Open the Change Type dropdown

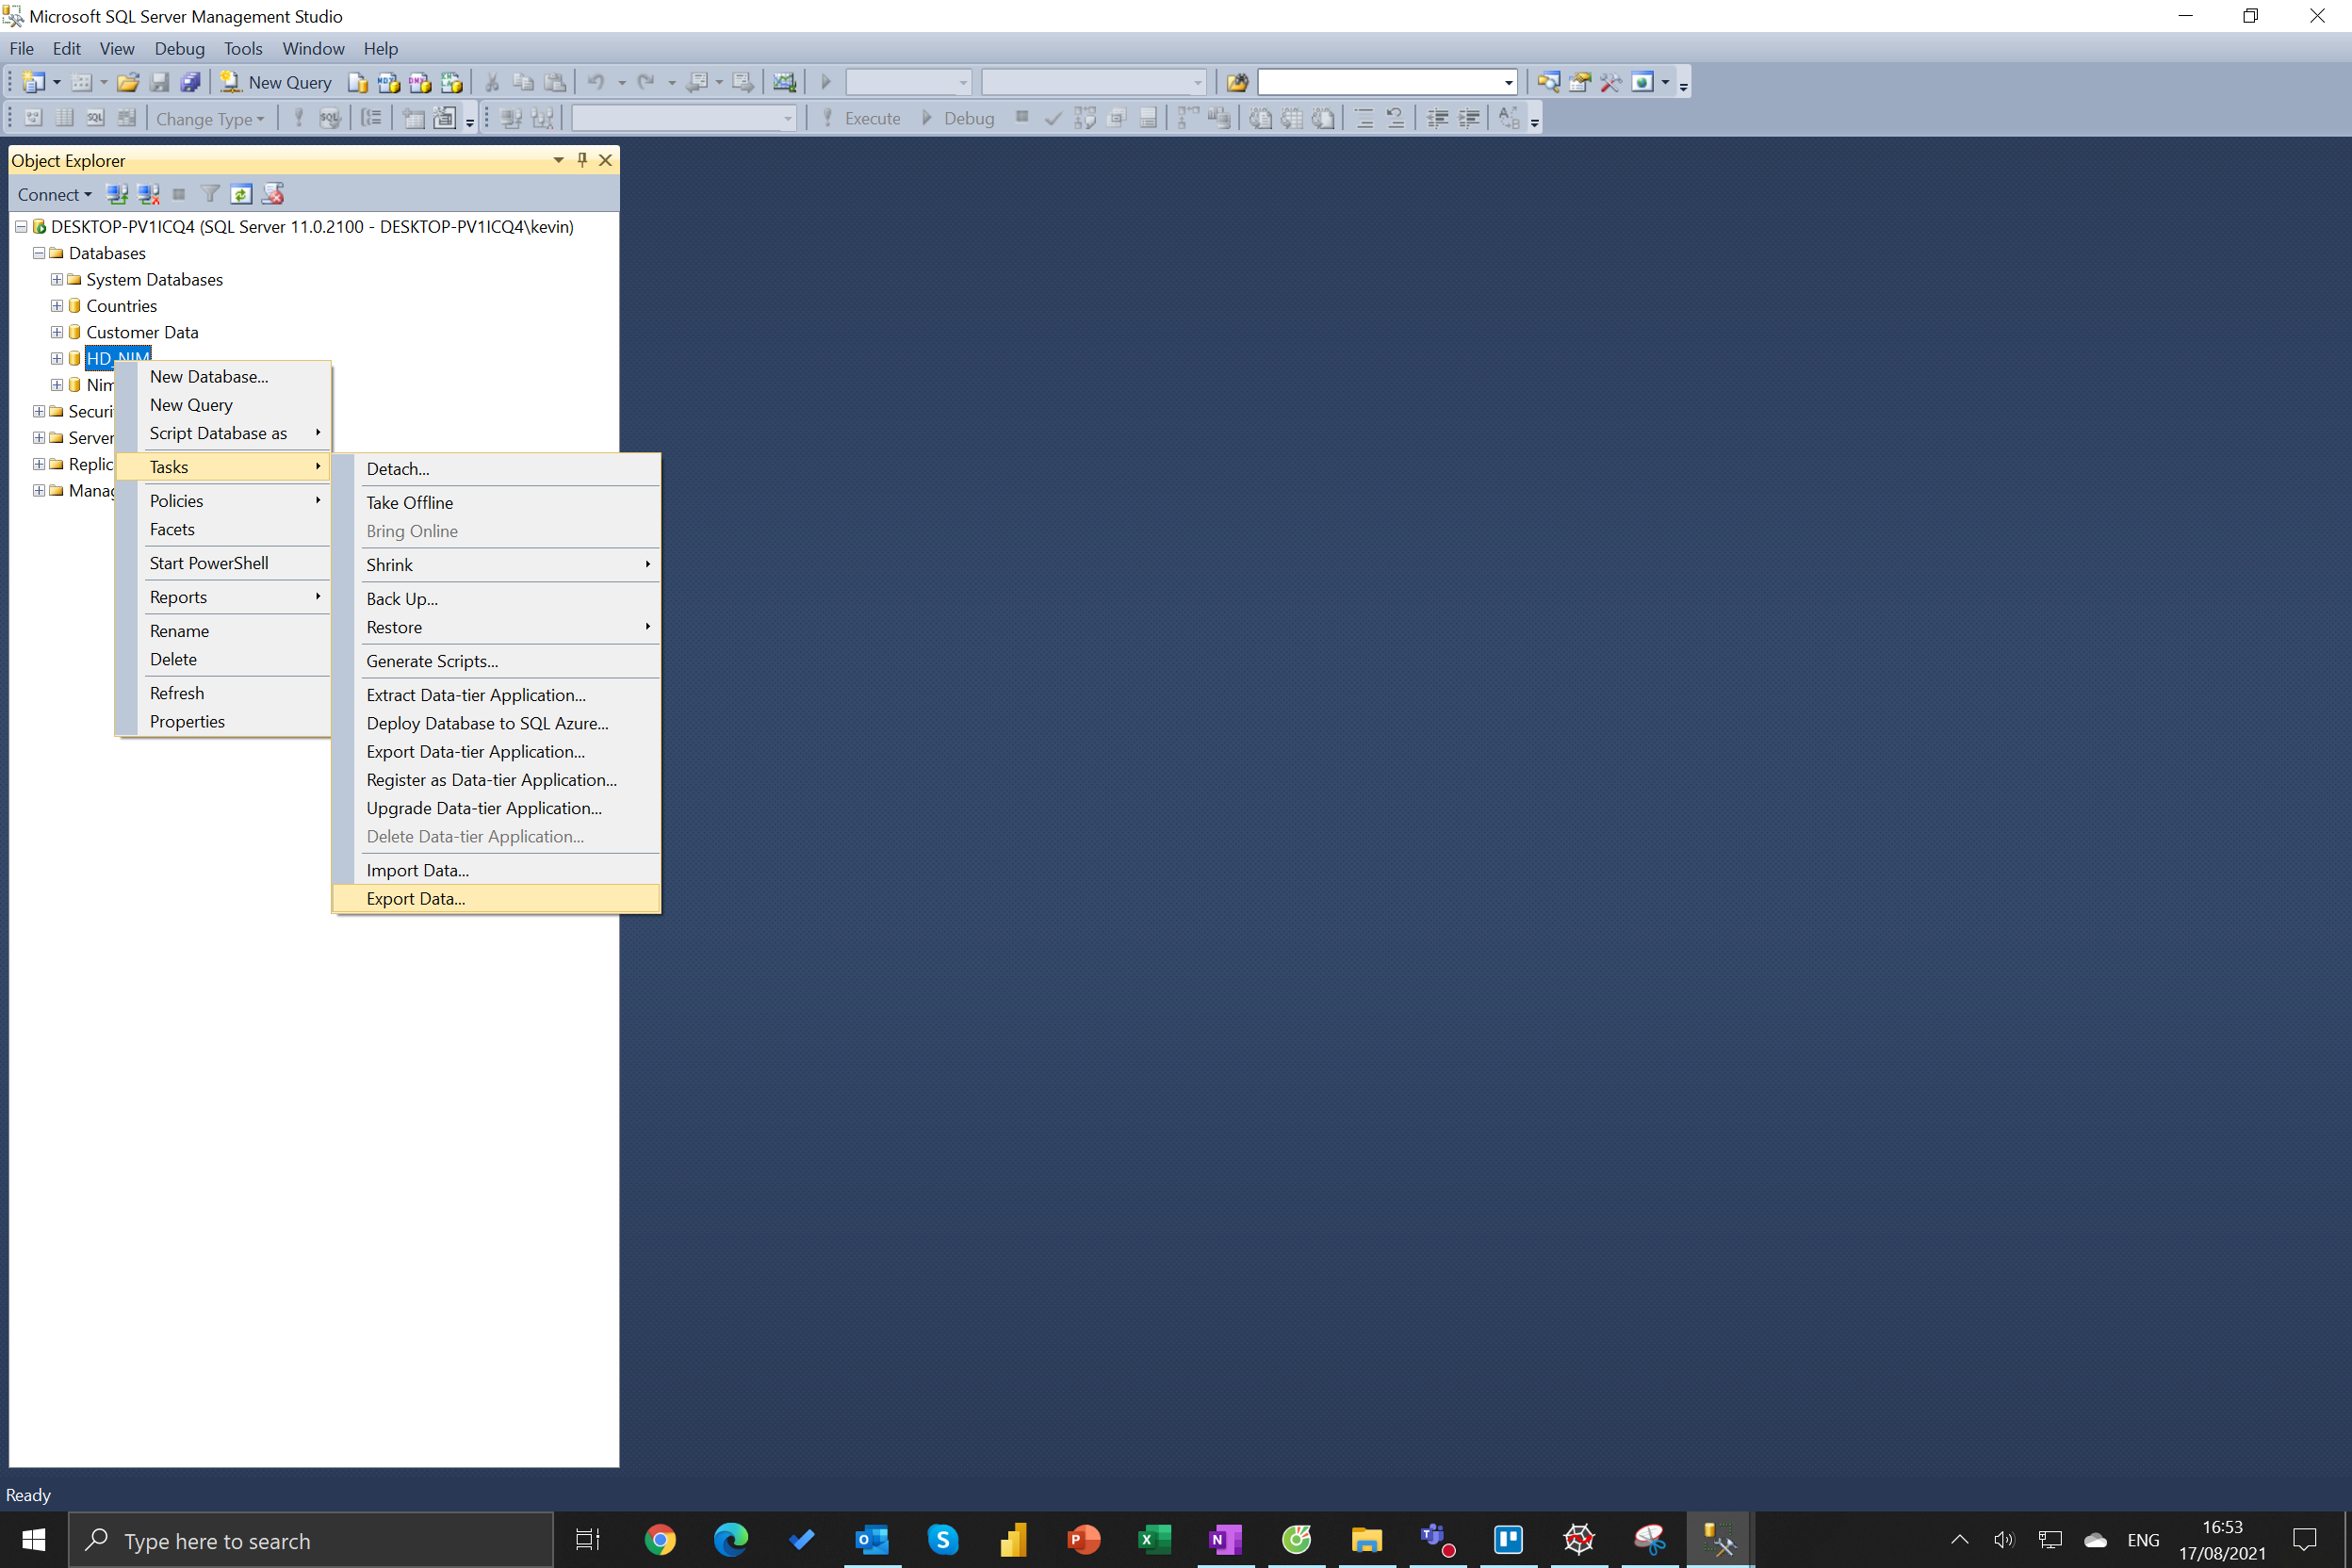pyautogui.click(x=210, y=118)
